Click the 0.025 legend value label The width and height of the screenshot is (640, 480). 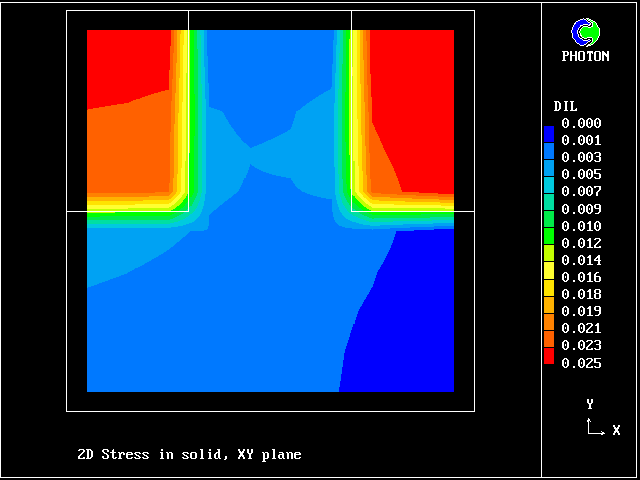581,363
